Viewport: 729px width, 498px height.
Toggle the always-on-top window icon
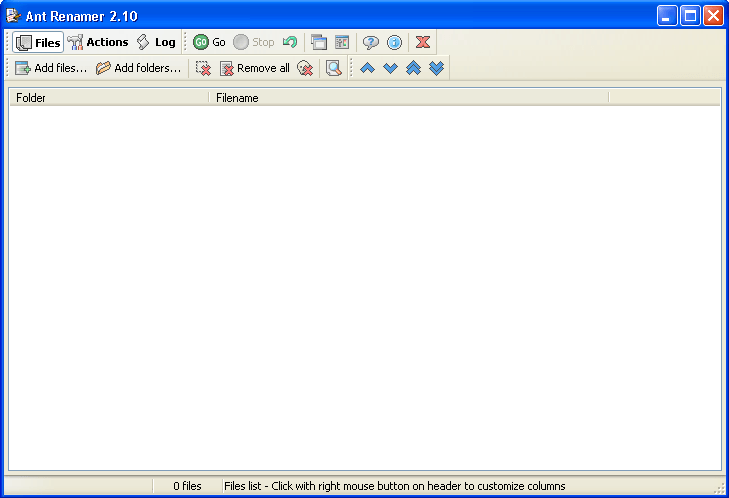319,42
